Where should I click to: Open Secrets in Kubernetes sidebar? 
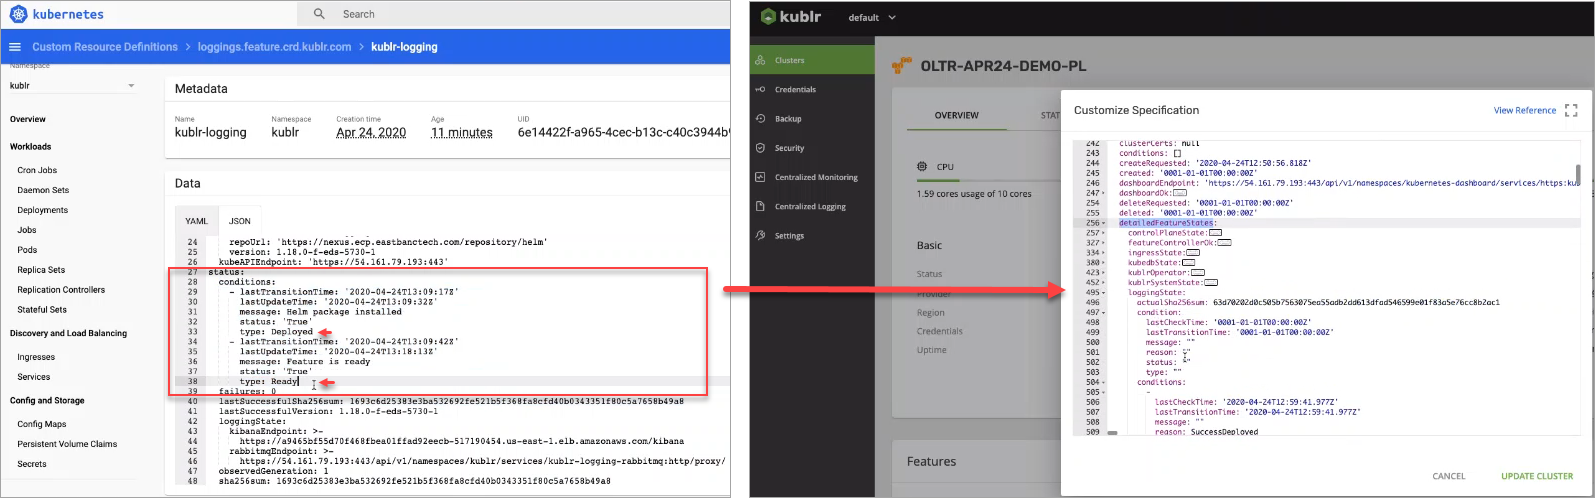tap(31, 464)
